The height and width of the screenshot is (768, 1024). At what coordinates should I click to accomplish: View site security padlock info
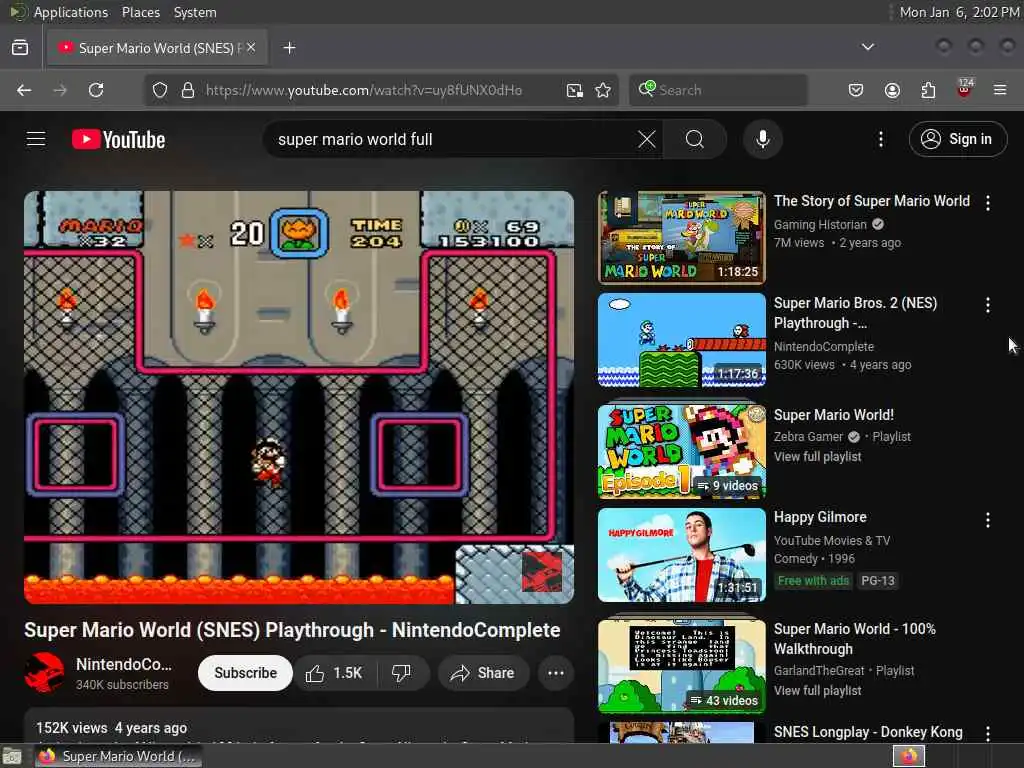pyautogui.click(x=188, y=90)
